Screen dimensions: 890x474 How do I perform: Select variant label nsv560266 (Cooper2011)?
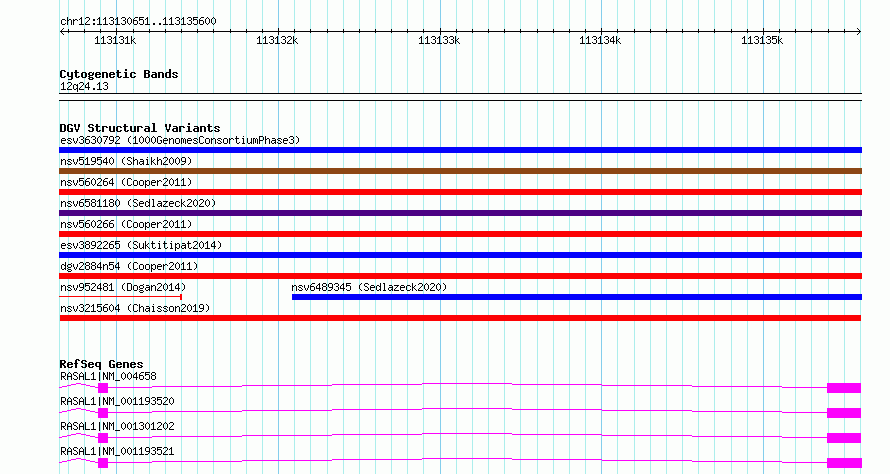tap(126, 224)
